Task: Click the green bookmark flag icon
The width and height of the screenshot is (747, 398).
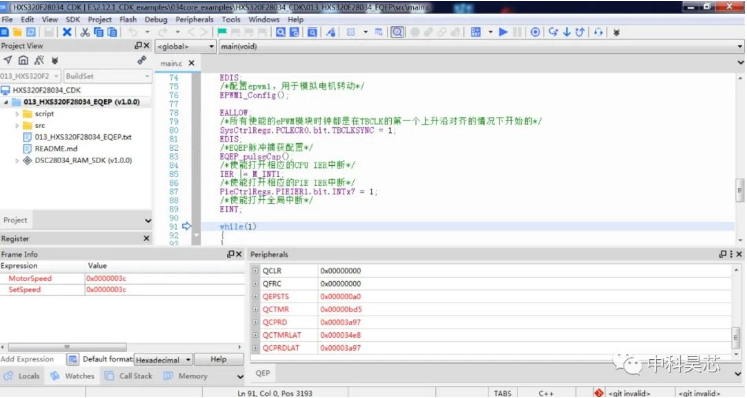Action: (x=222, y=32)
